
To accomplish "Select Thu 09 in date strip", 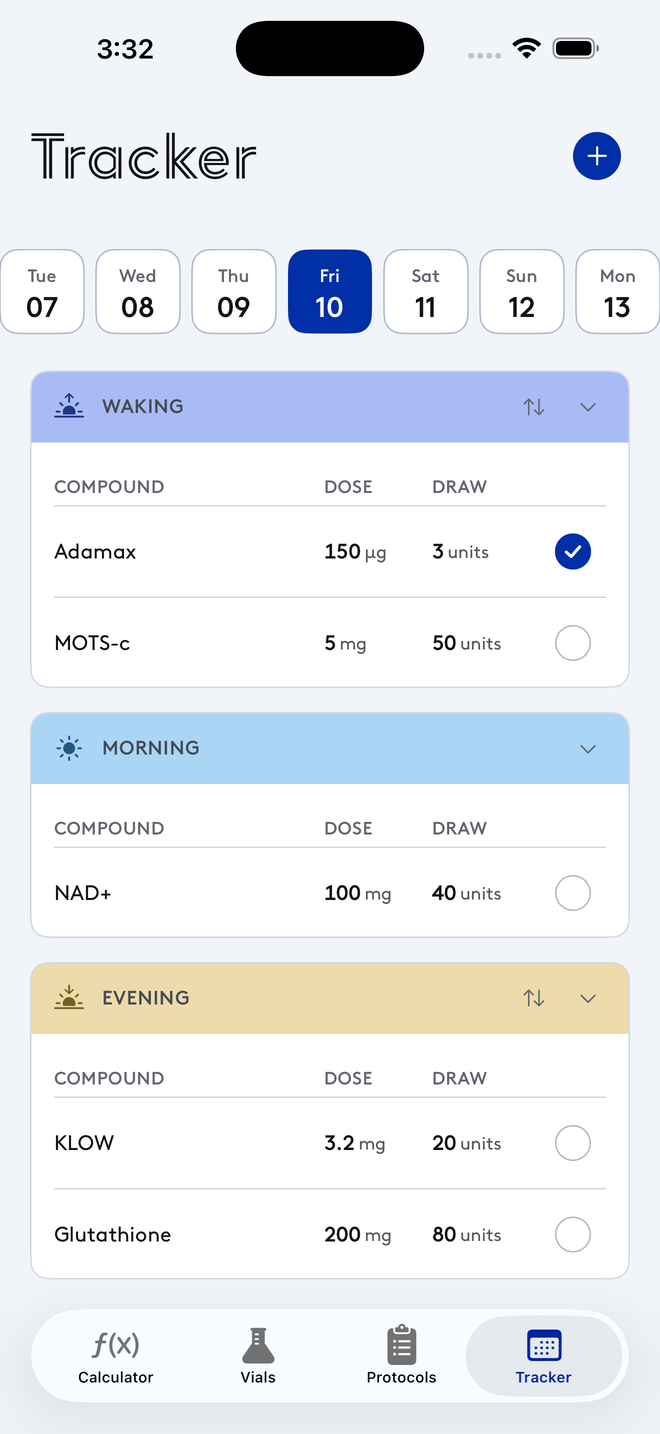I will [x=234, y=291].
